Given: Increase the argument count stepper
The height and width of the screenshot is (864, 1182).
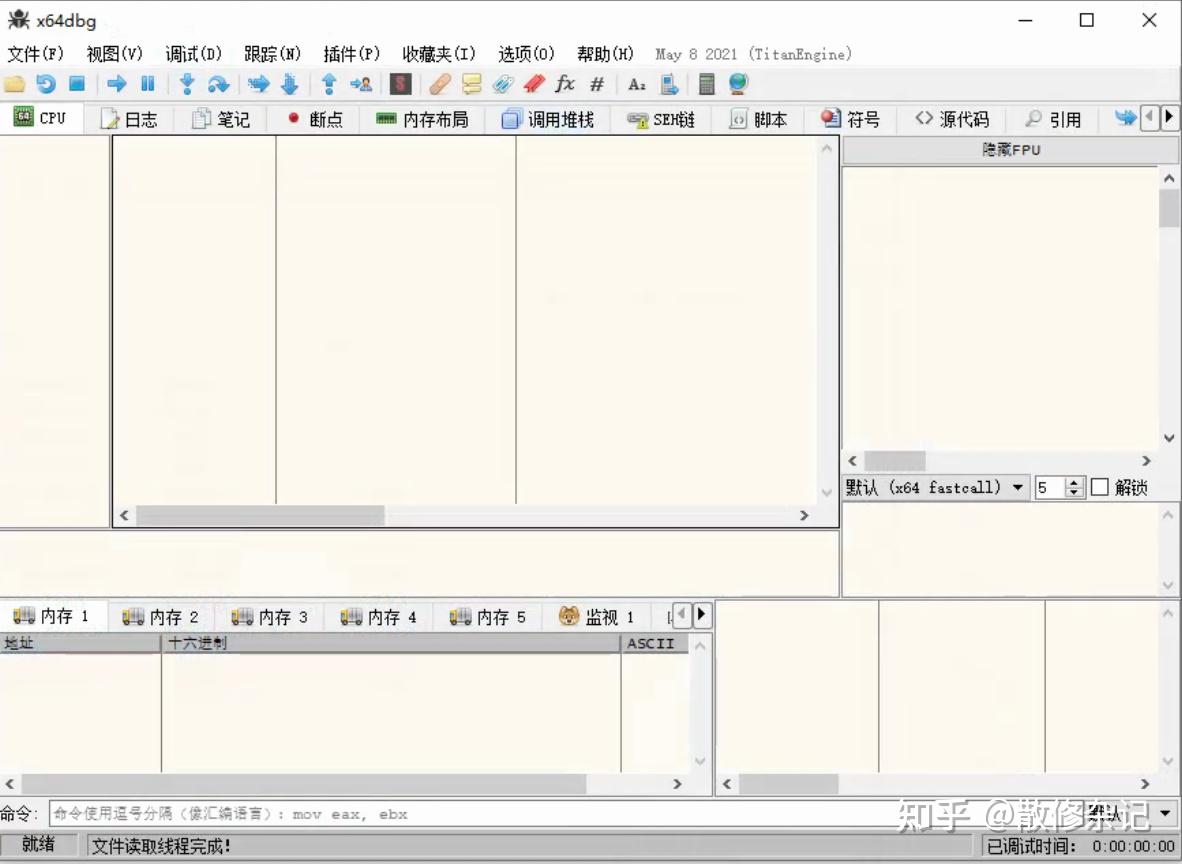Looking at the screenshot, I should (x=1074, y=482).
